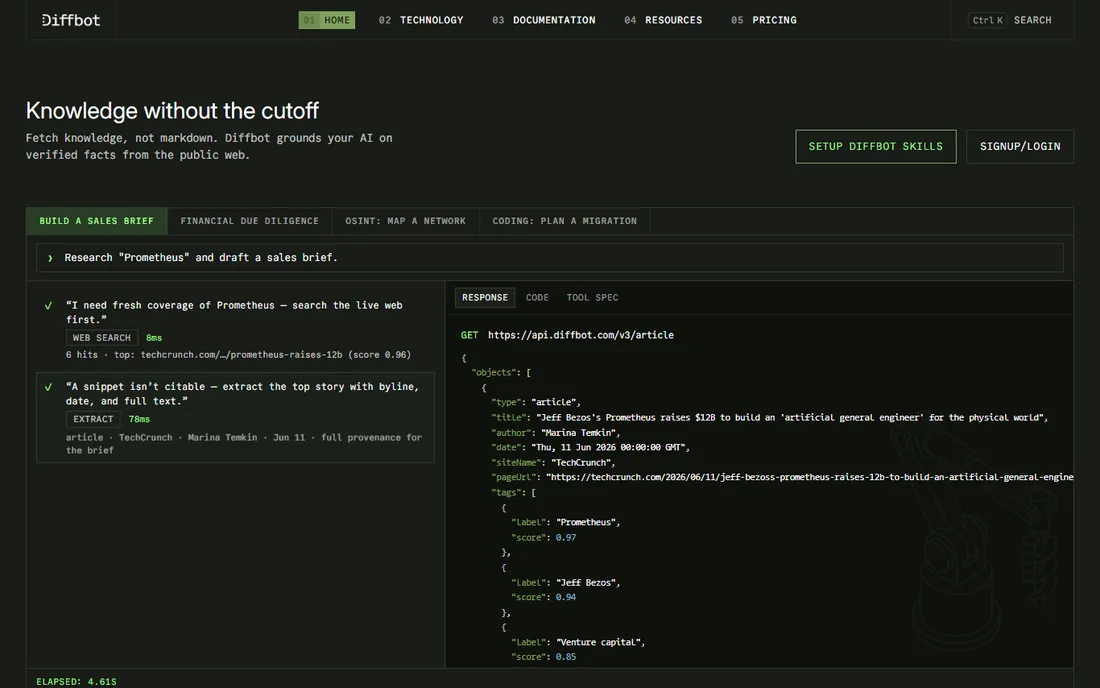This screenshot has height=688, width=1100.
Task: Click the "Knowledge without the cutoff" heading
Action: pos(173,111)
